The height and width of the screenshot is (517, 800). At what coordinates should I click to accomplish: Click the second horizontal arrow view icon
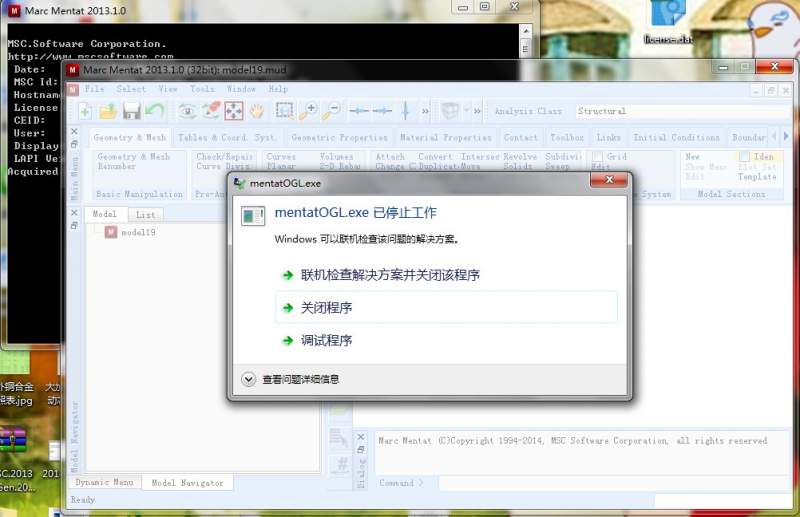[382, 111]
